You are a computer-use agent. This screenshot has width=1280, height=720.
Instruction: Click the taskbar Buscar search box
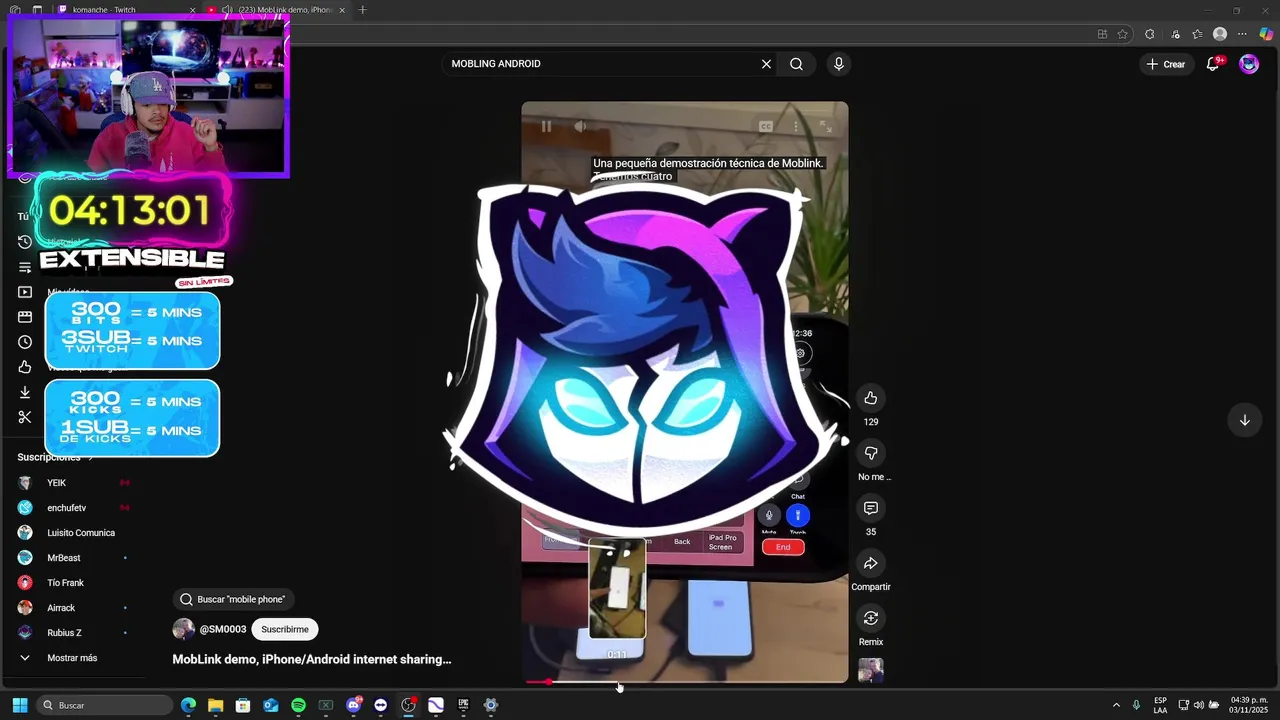pos(105,705)
